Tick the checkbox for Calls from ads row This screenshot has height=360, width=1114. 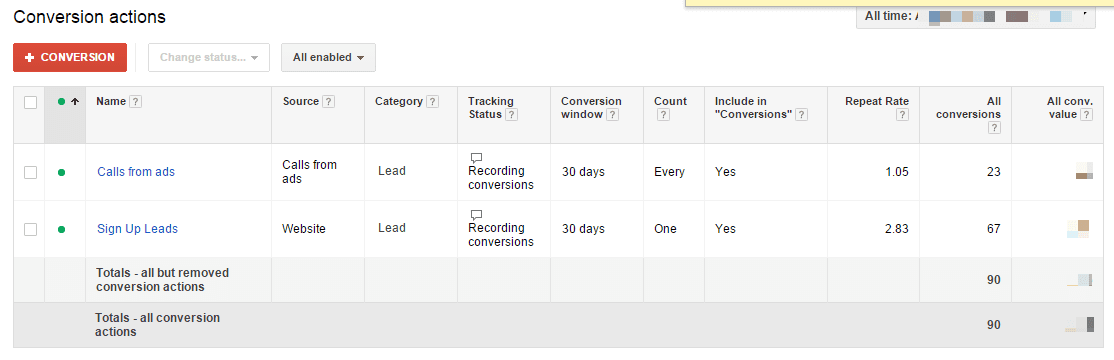click(x=31, y=172)
